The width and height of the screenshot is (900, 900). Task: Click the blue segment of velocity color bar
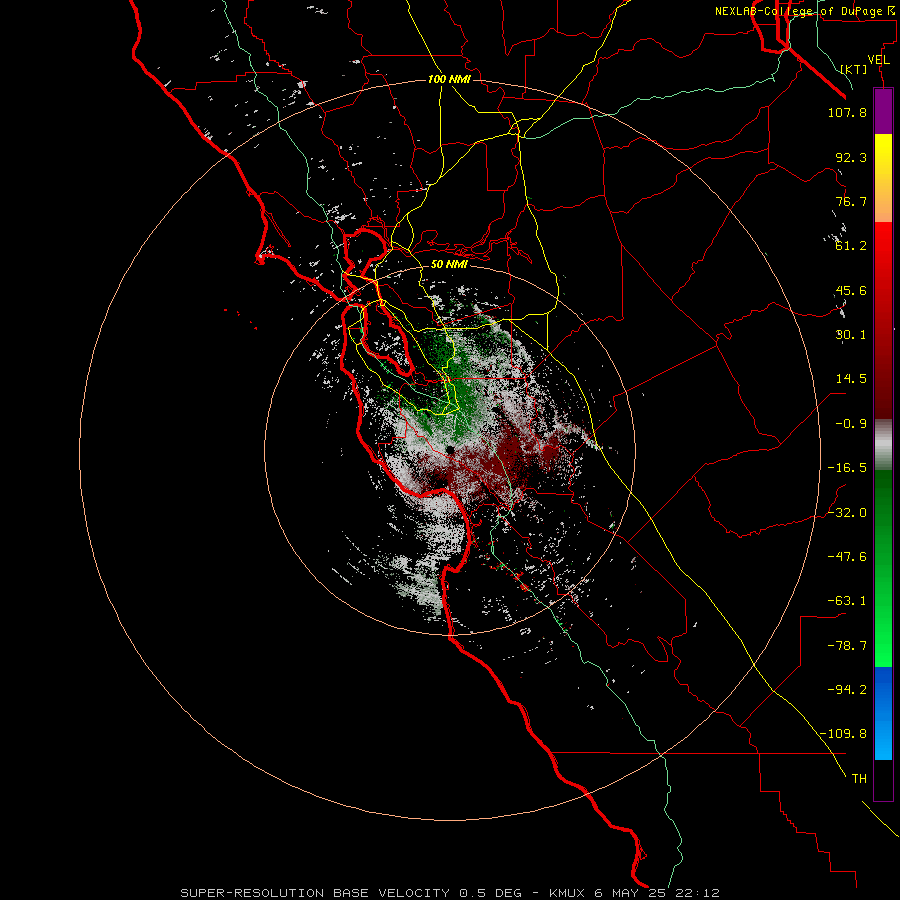883,713
